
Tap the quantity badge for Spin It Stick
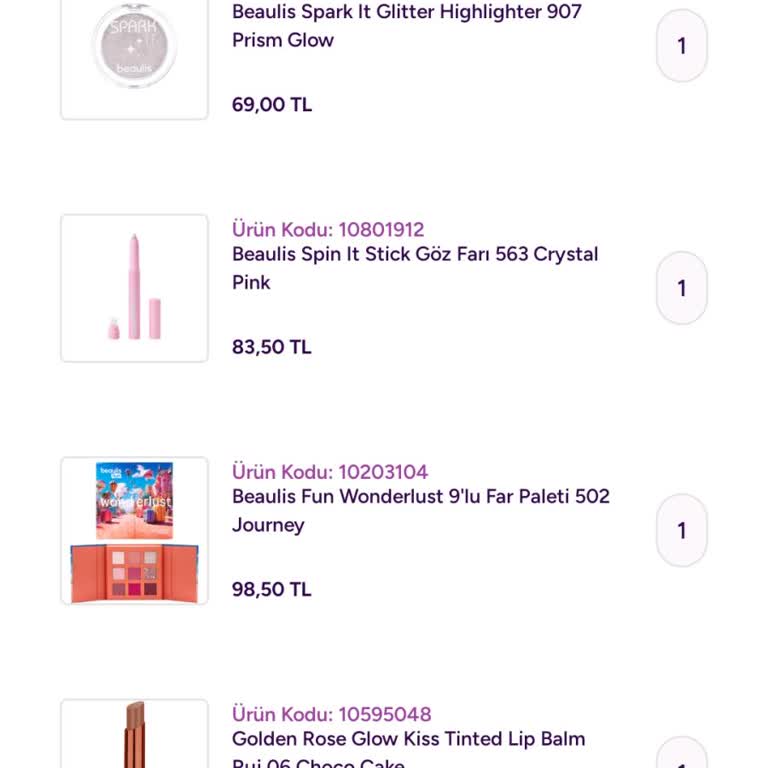(682, 288)
